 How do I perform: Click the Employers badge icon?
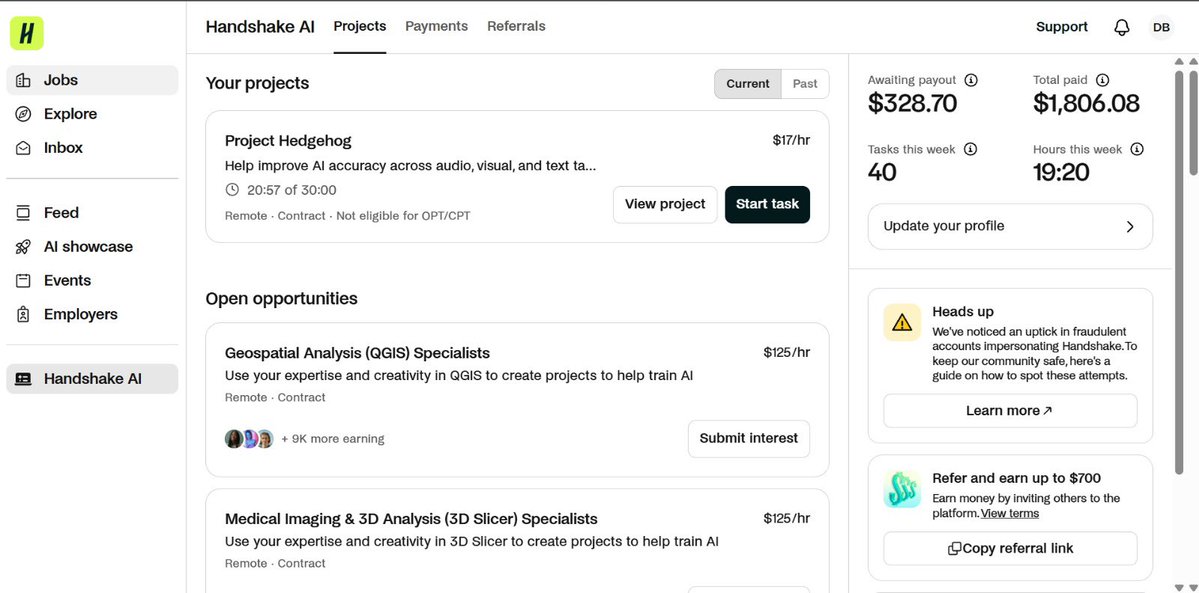tap(23, 314)
